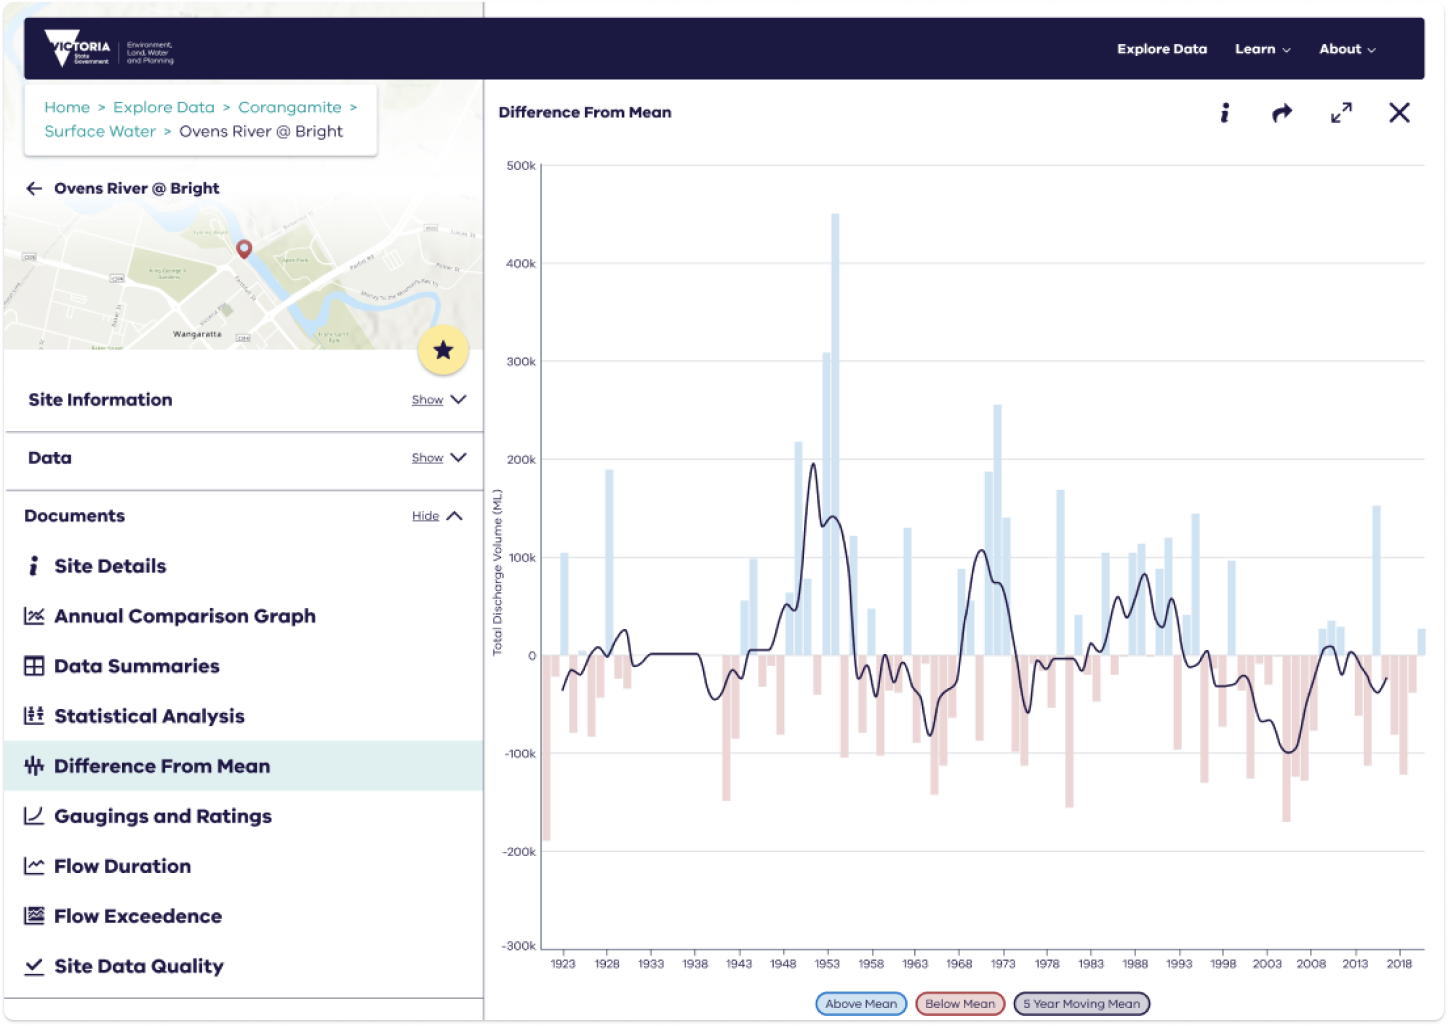The image size is (1448, 1026).
Task: Toggle the Below Mean legend series
Action: coord(960,1004)
